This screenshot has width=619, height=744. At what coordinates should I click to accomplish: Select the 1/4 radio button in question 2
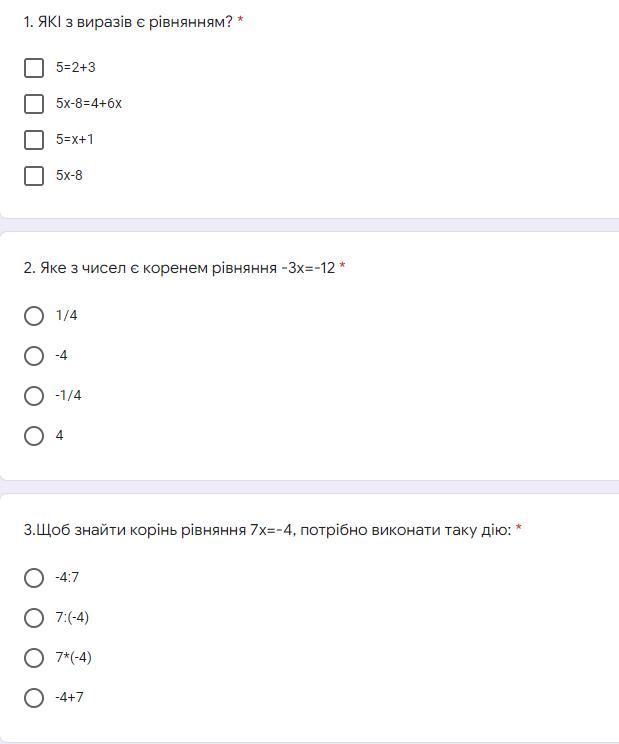[34, 316]
